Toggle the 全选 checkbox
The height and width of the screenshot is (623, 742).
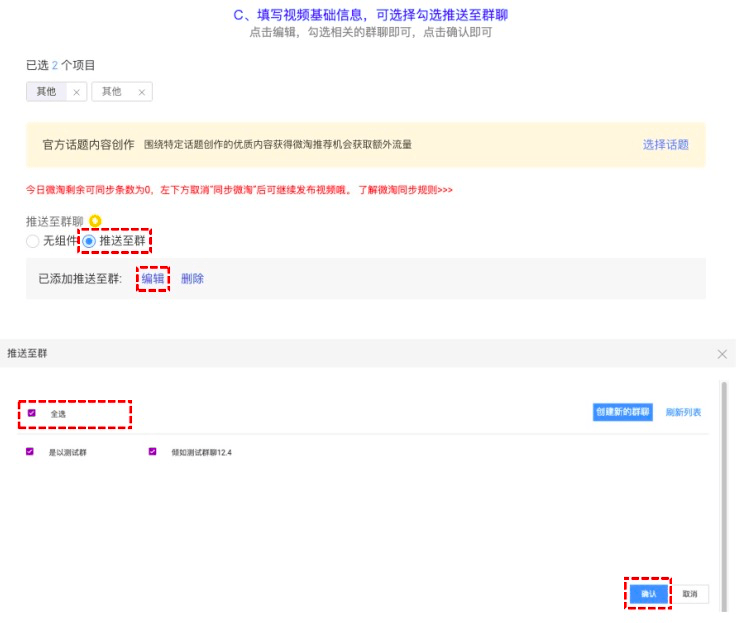[x=32, y=412]
